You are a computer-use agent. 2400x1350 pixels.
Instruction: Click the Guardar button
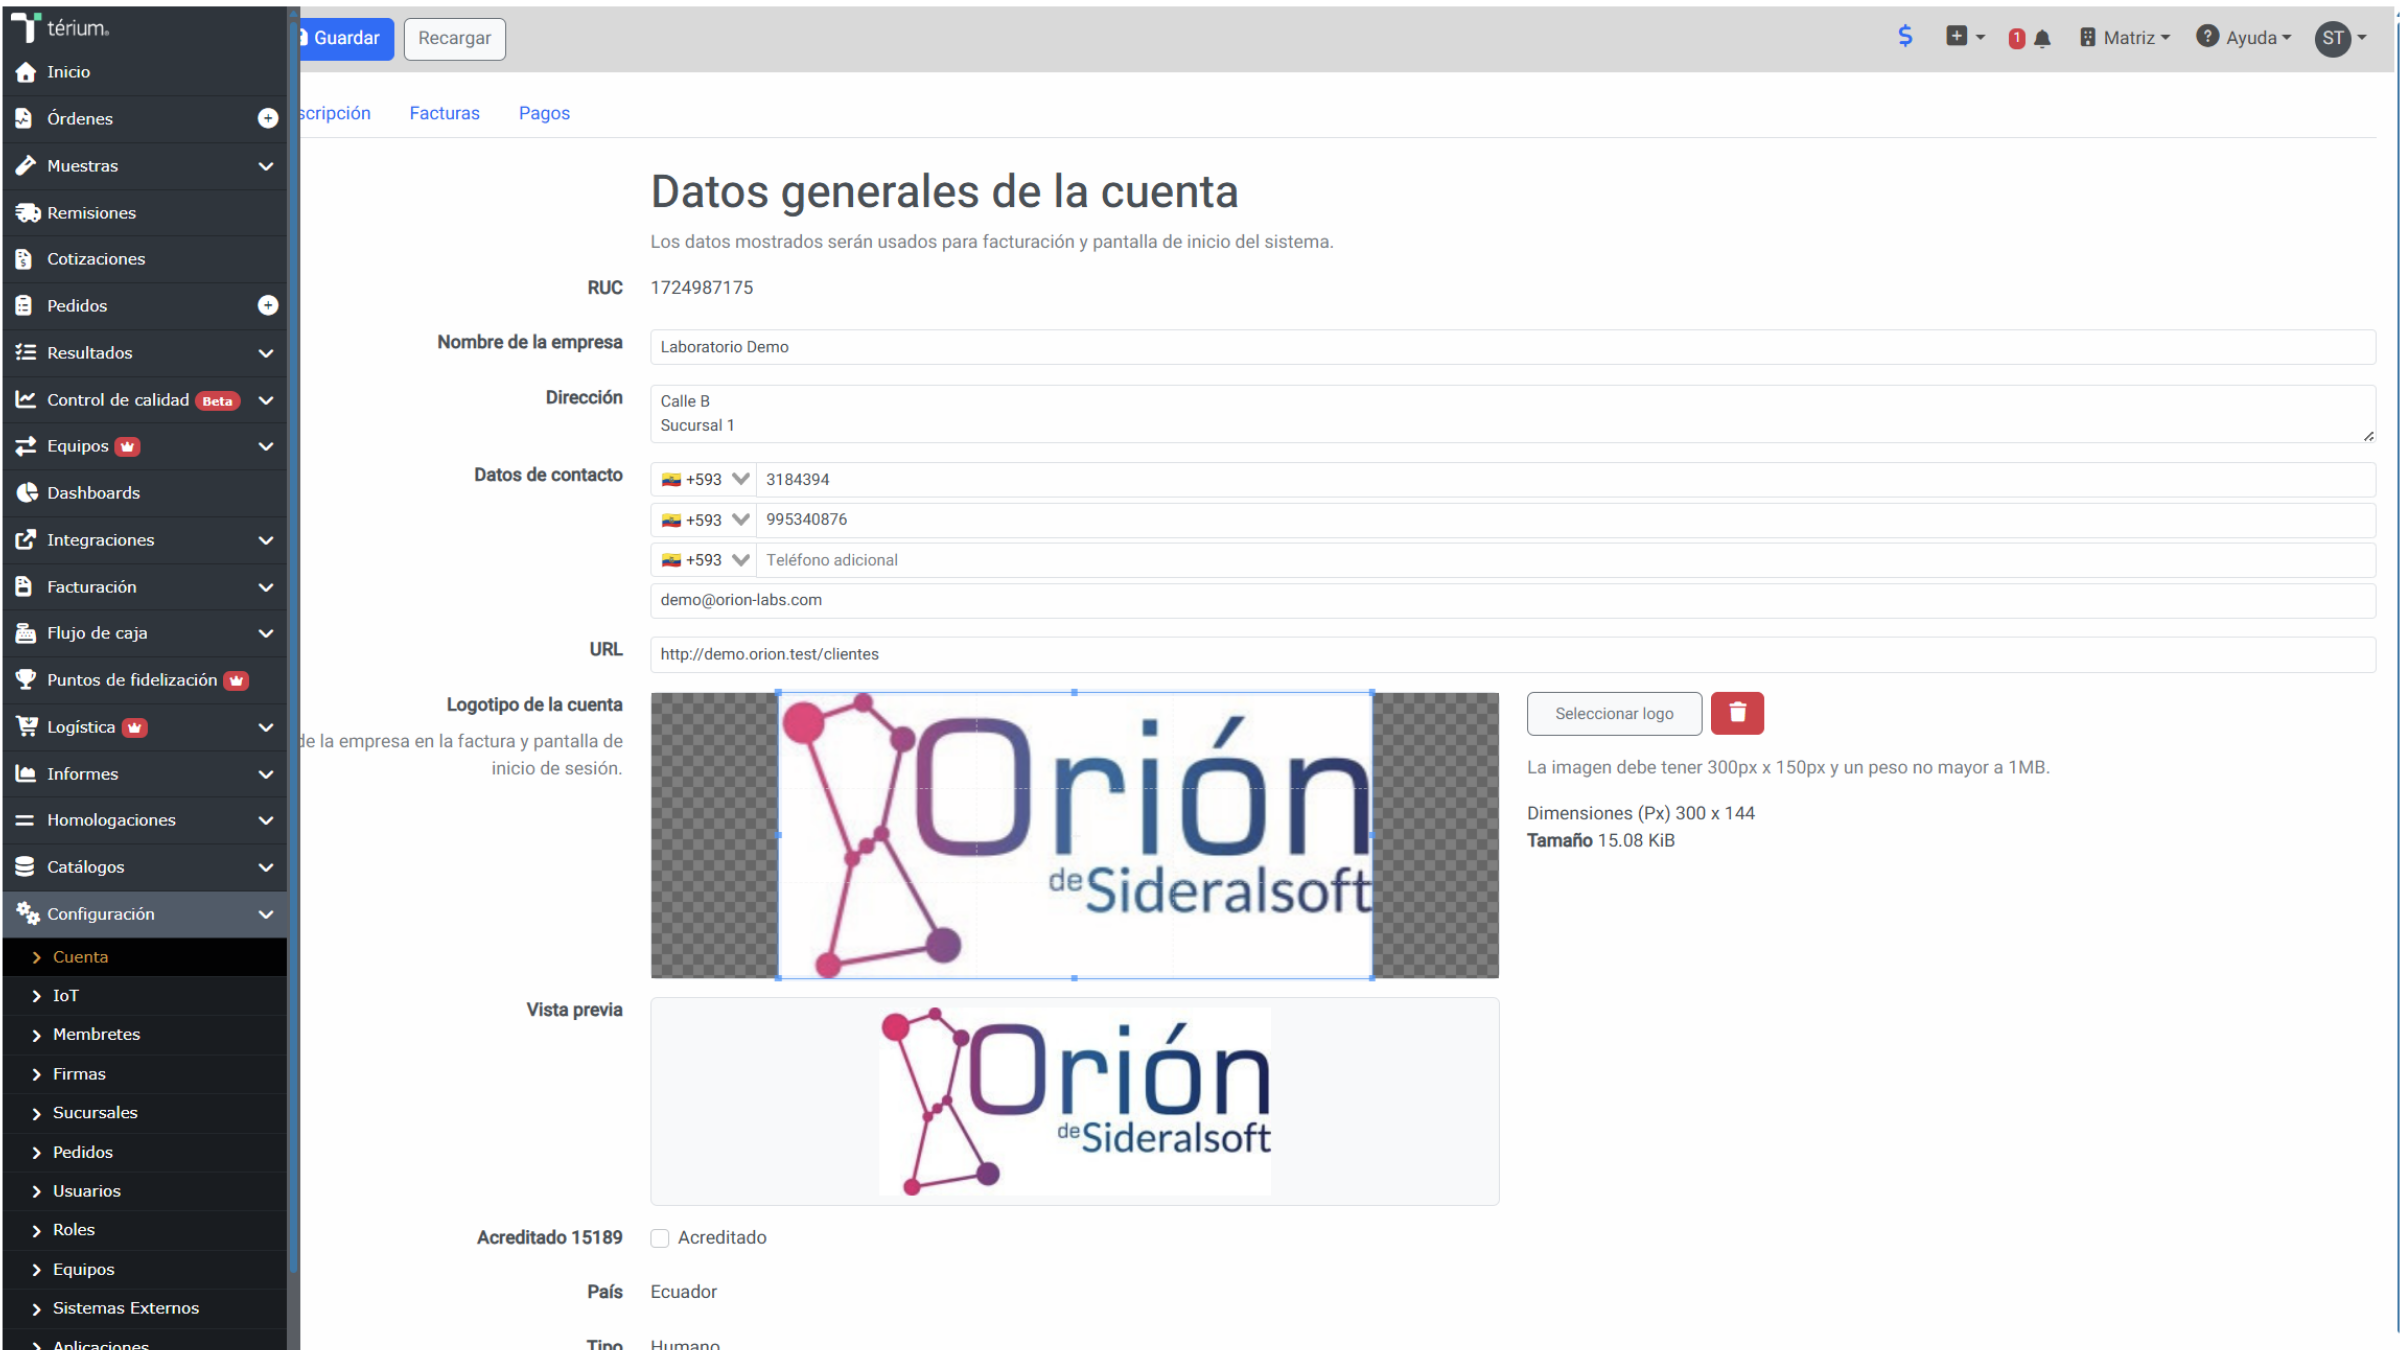345,38
